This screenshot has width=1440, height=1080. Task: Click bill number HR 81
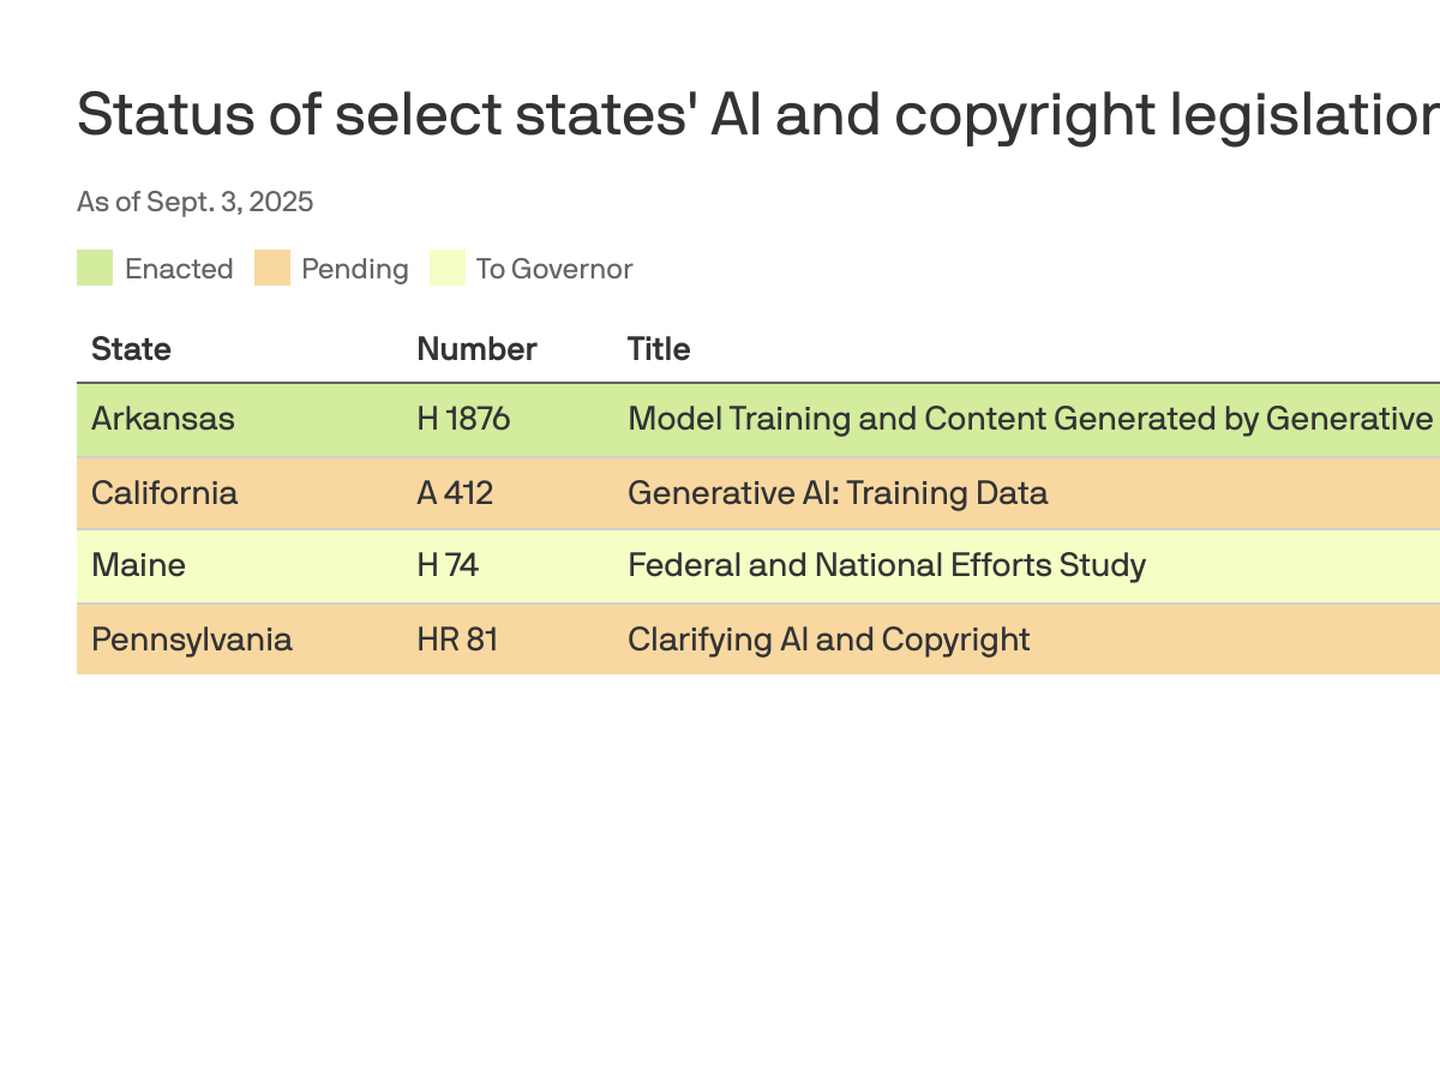click(x=457, y=640)
